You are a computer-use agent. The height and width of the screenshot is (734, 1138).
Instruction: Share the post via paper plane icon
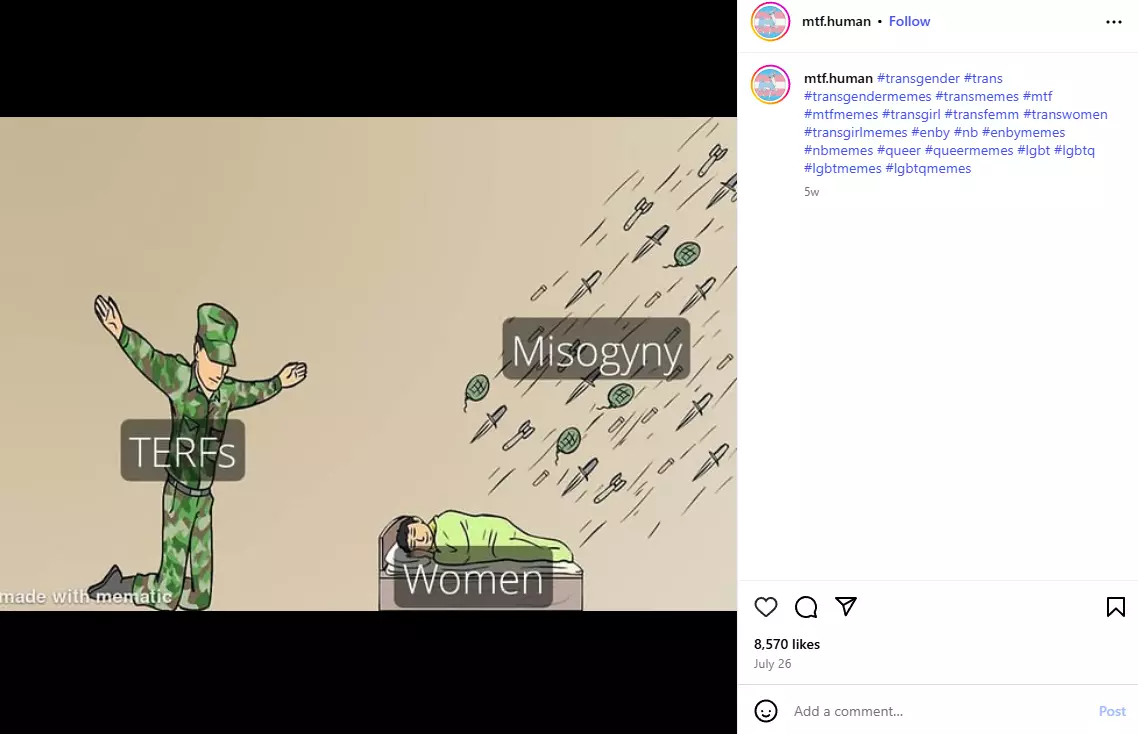(846, 606)
